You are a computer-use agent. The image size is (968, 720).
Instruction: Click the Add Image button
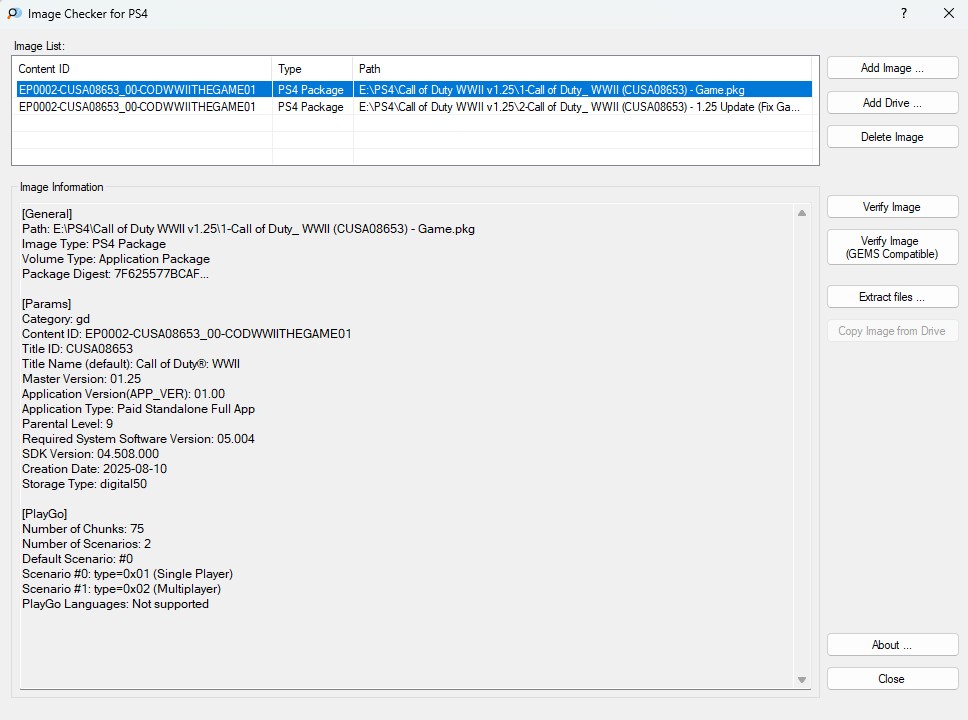tap(892, 68)
